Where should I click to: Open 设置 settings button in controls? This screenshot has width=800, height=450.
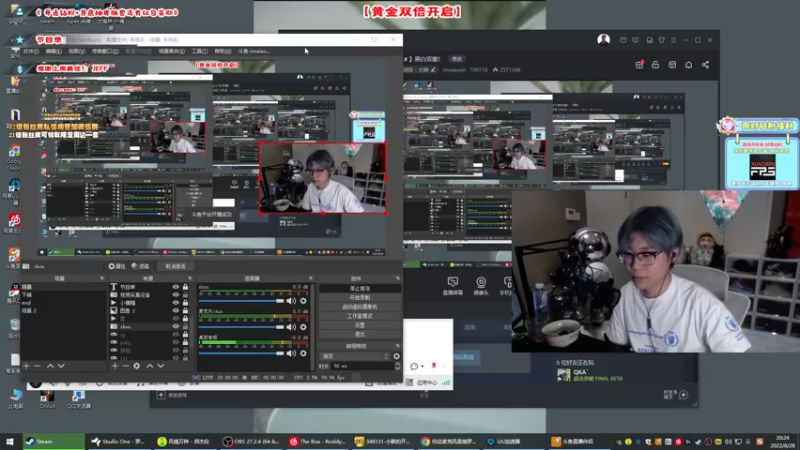[x=360, y=325]
